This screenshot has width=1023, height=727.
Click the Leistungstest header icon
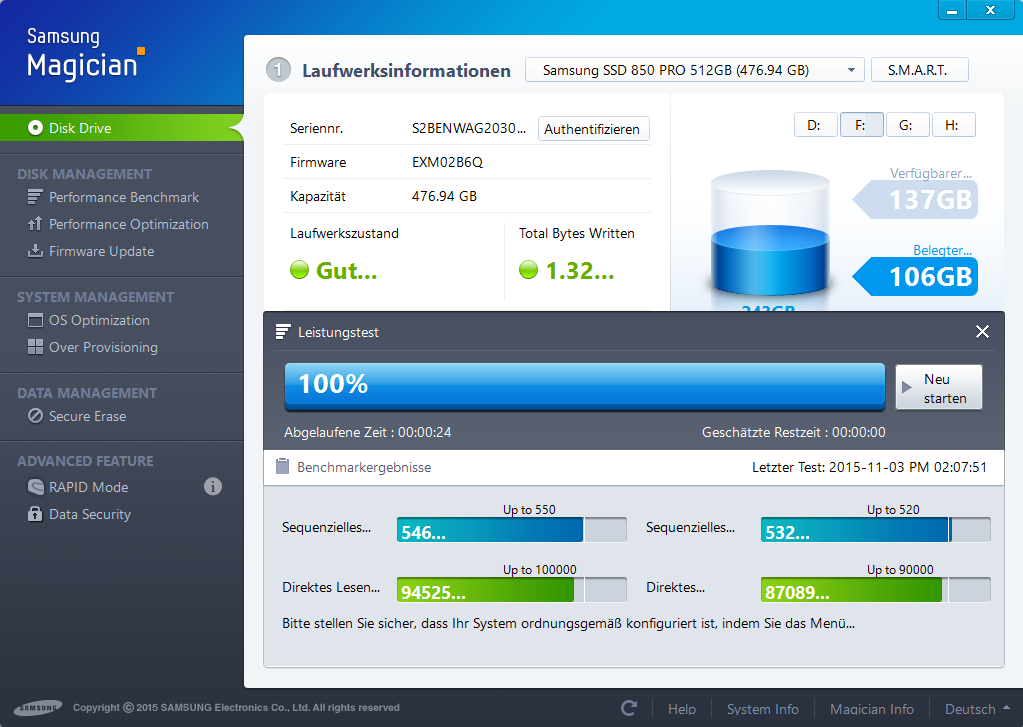[282, 332]
